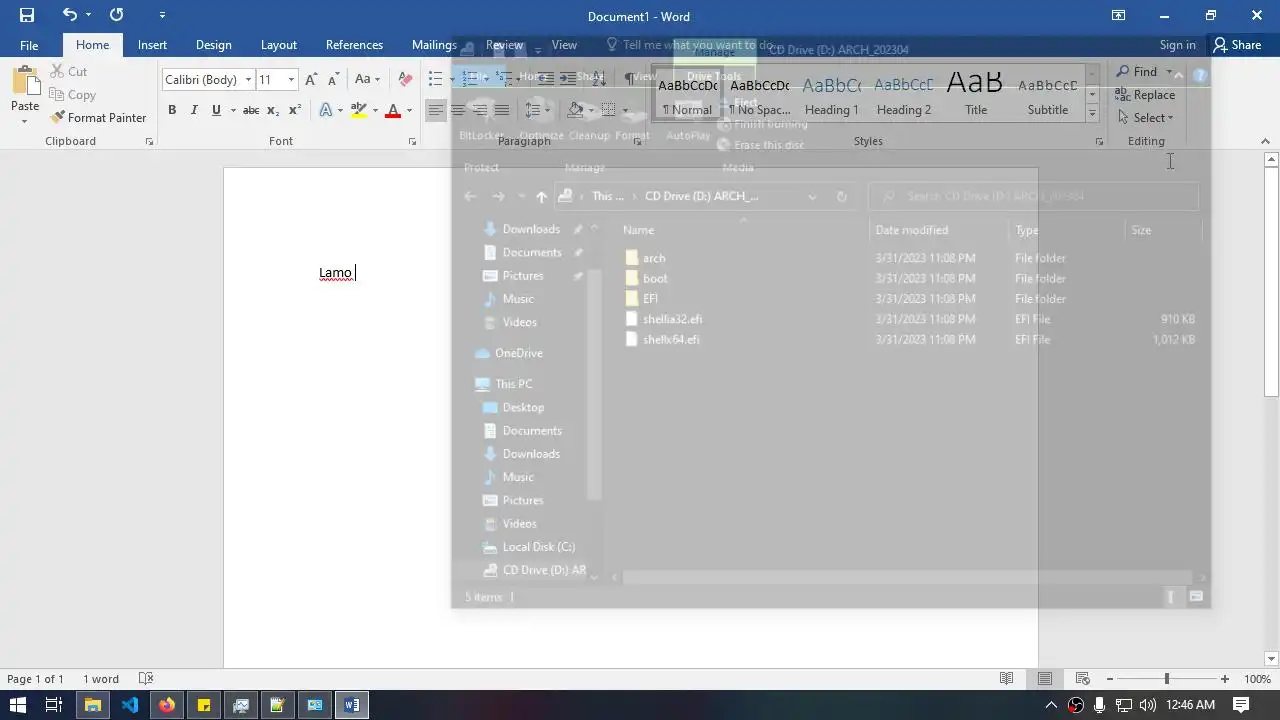Open the Customize Quick Access Toolbar dropdown
Screen dimensions: 1280x720
(x=162, y=15)
